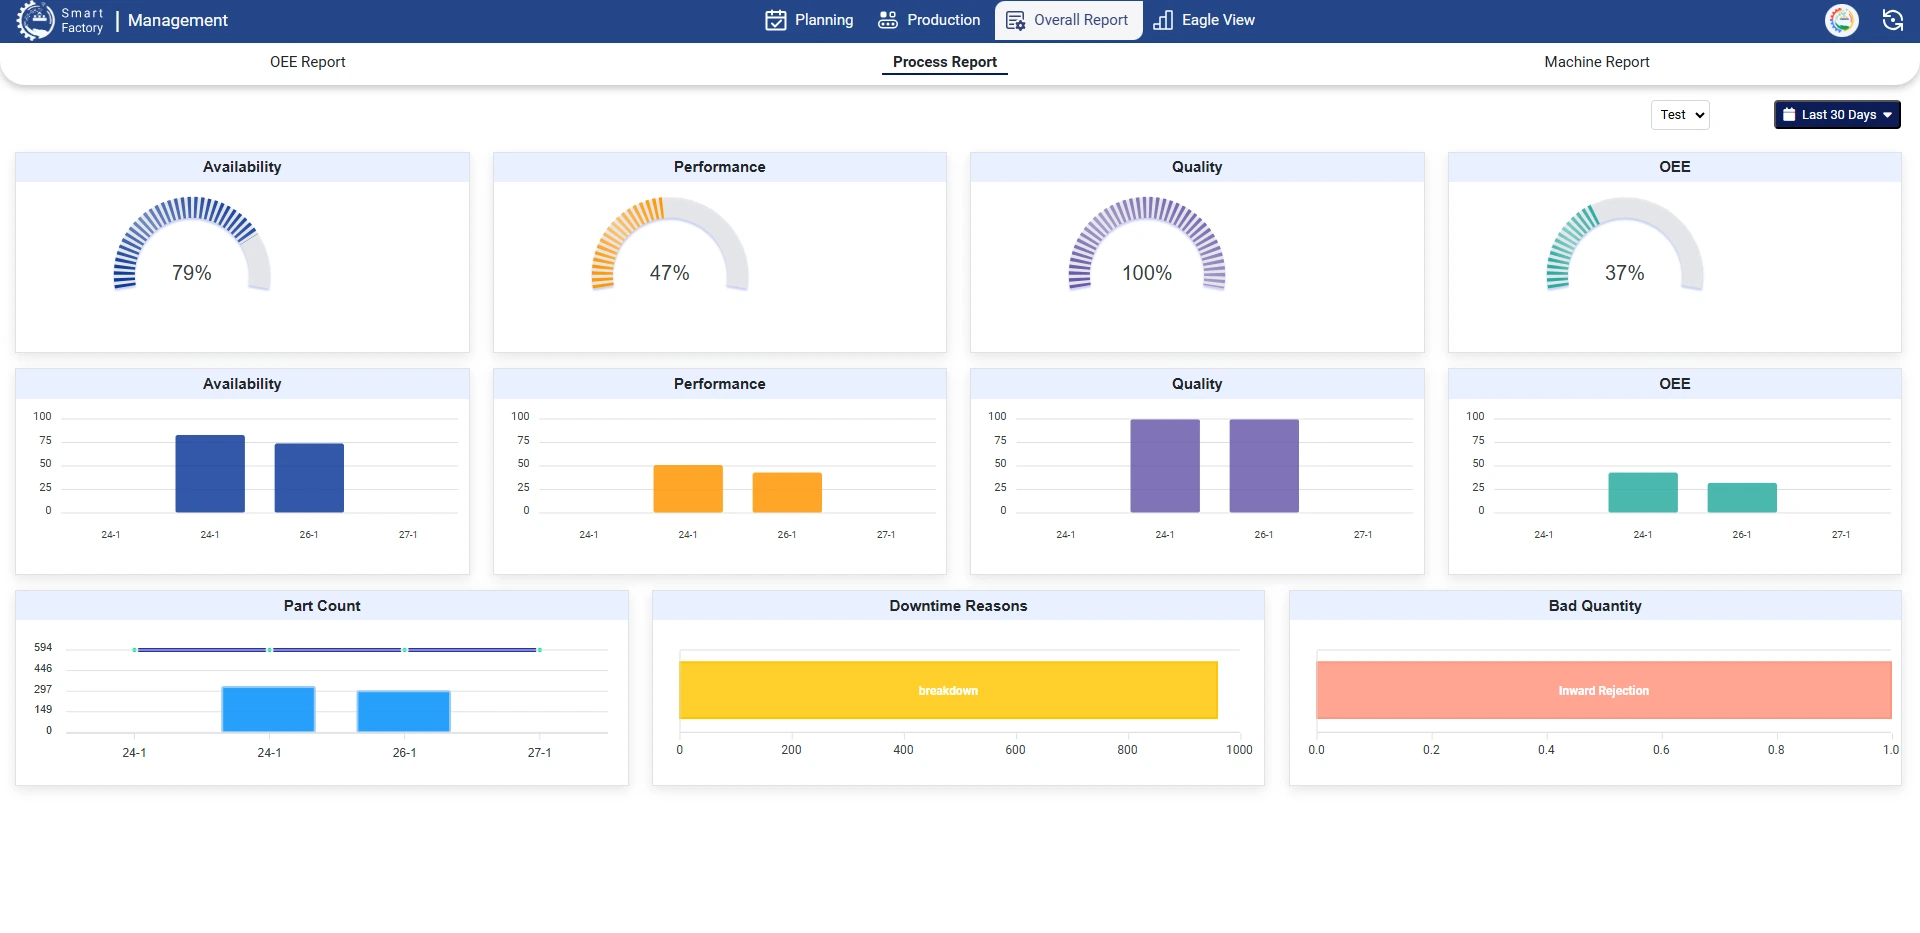Image resolution: width=1920 pixels, height=933 pixels.
Task: Switch to the Machine Report tab
Action: (1597, 62)
